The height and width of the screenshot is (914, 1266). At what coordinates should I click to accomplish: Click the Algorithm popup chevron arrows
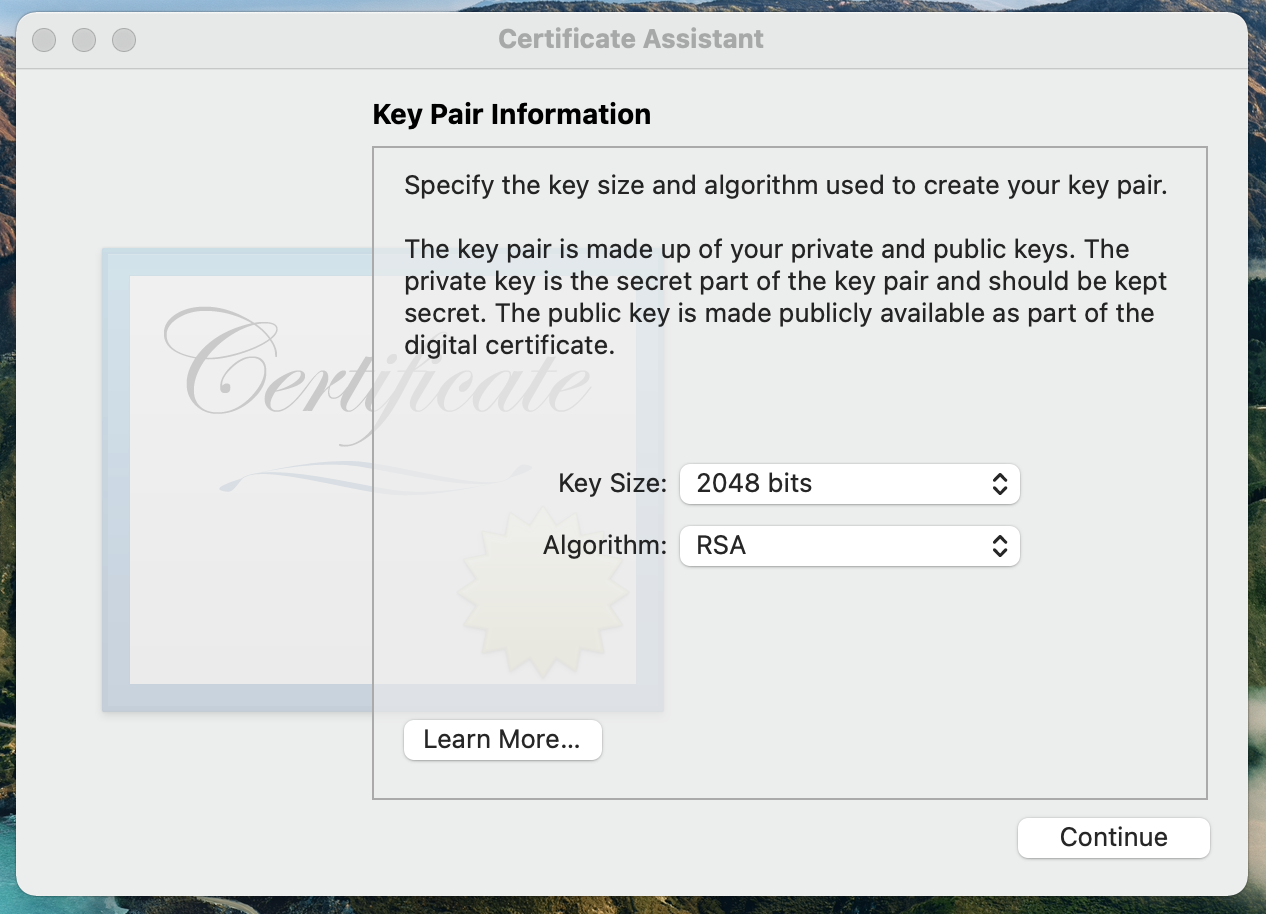point(999,546)
